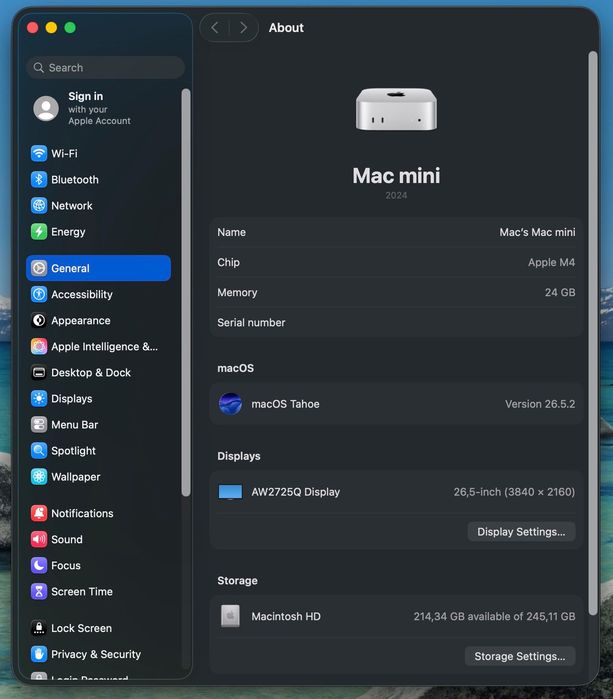Select the Screen Time sidebar label

point(82,592)
